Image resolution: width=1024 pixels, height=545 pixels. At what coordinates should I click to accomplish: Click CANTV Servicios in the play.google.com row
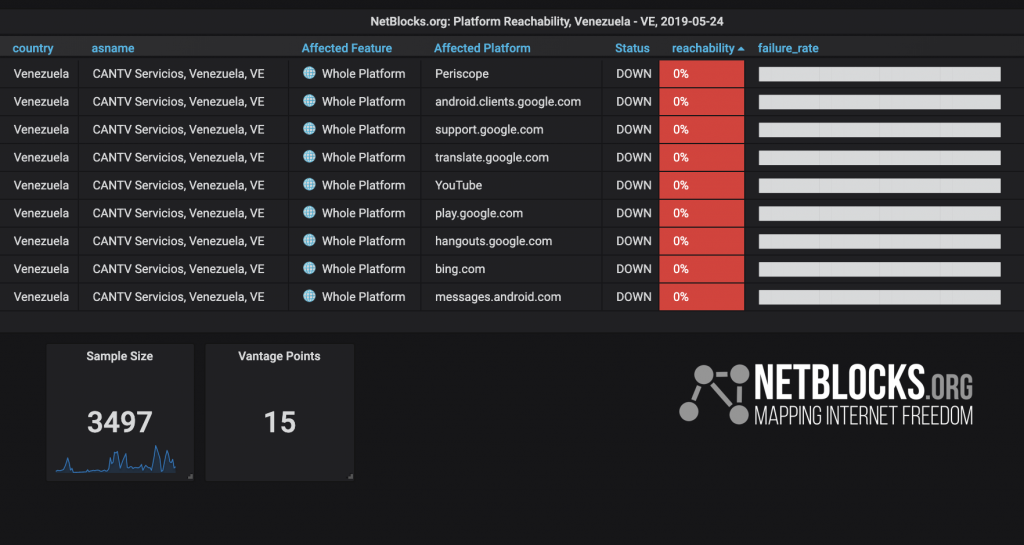click(x=178, y=213)
